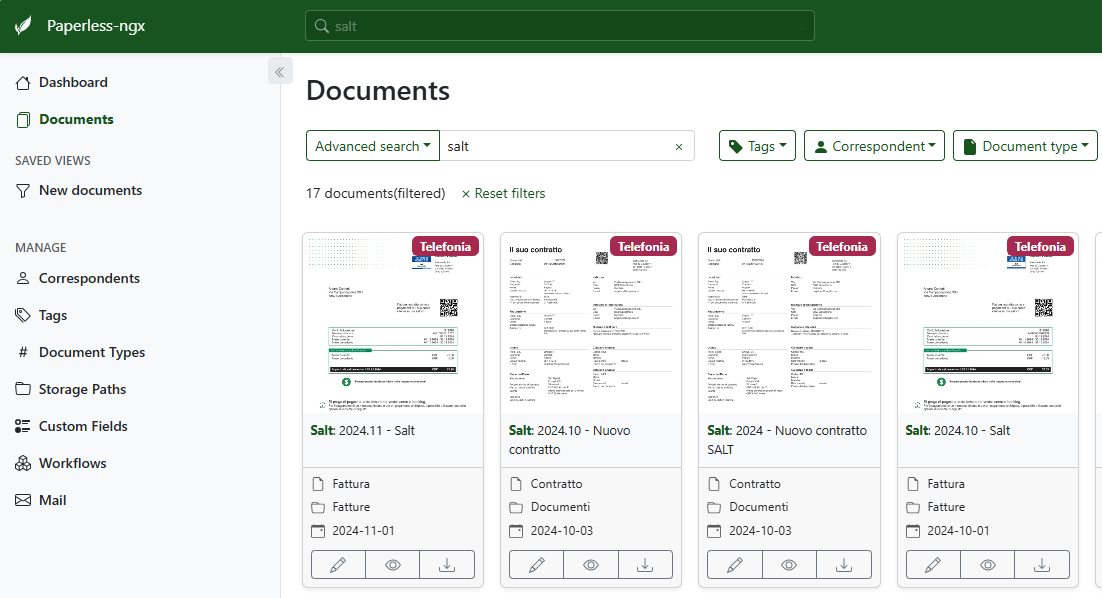Open the thumbnail of Salt 2024.10 - Salt
This screenshot has height=598, width=1102.
pyautogui.click(x=987, y=323)
